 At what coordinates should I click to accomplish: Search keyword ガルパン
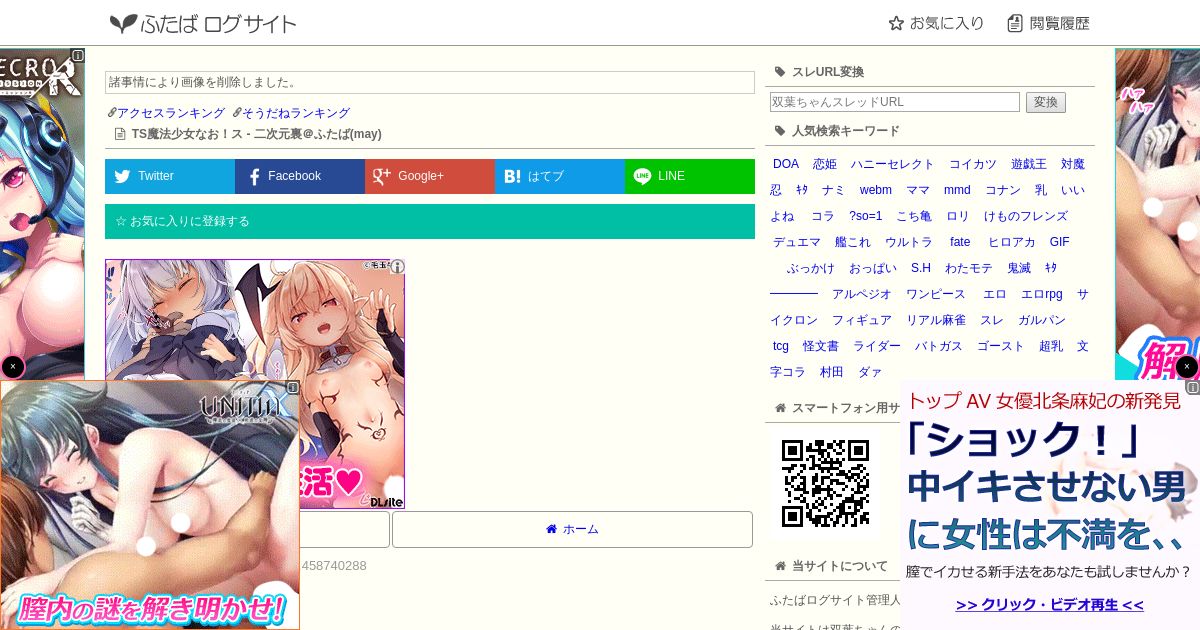(x=1042, y=320)
